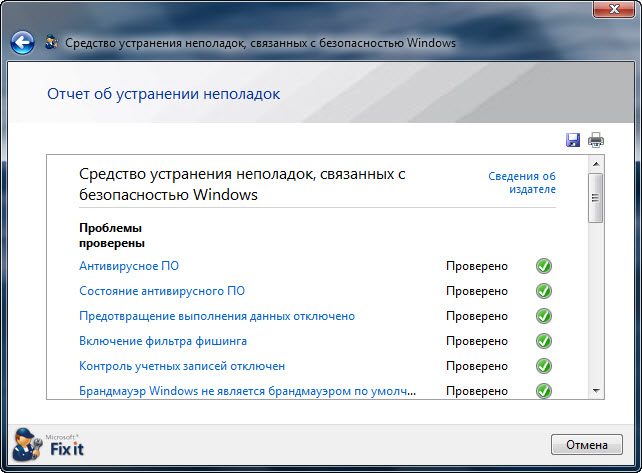Click checkmark for Включение фильтра фишинга row
The height and width of the screenshot is (473, 642).
(544, 341)
